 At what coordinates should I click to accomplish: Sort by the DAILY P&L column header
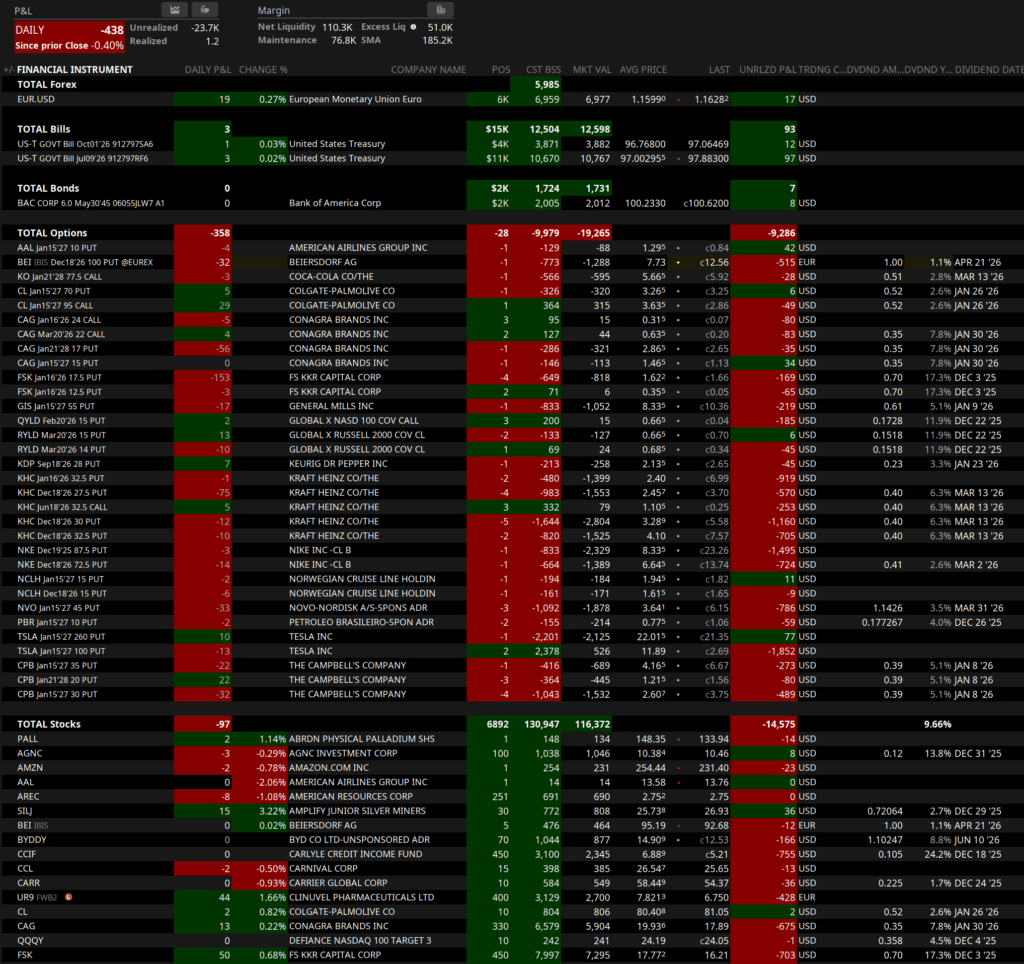(207, 70)
